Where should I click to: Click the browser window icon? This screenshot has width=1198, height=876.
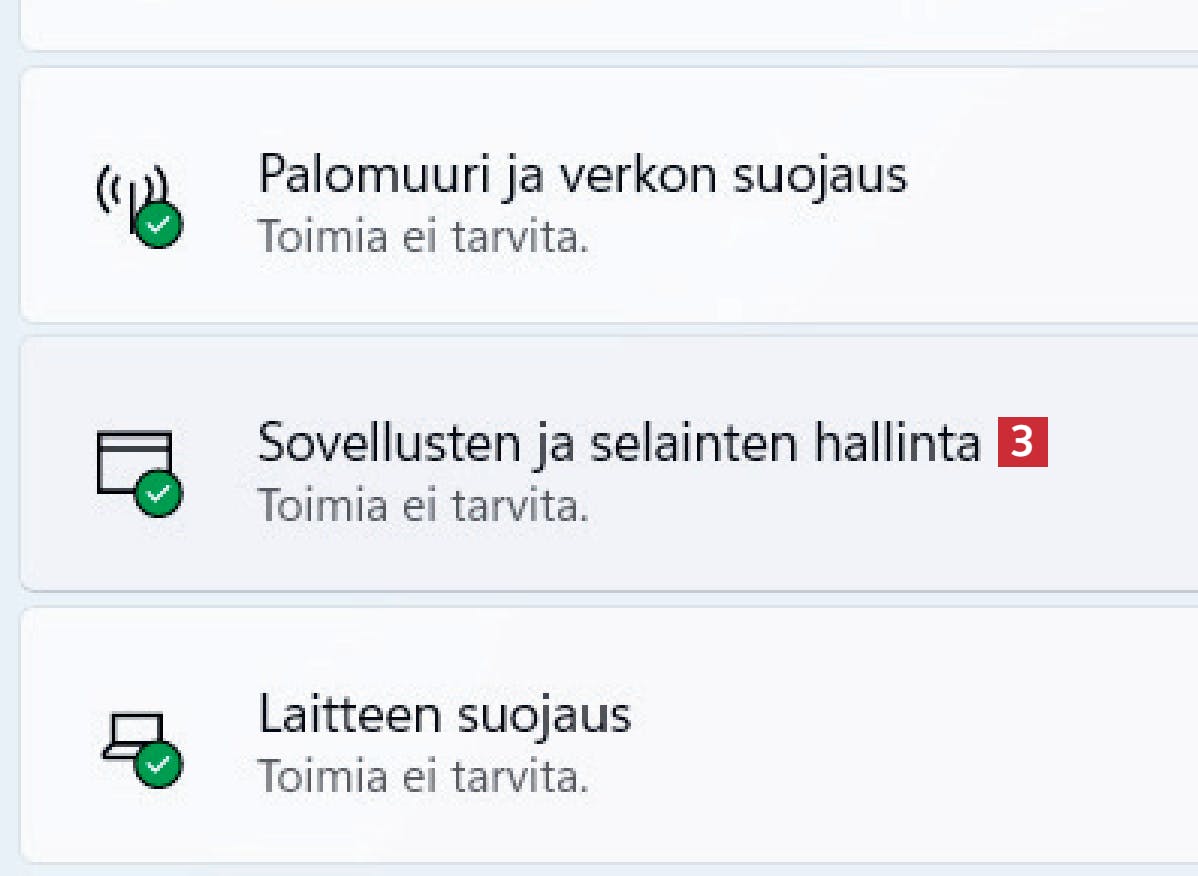click(x=134, y=461)
